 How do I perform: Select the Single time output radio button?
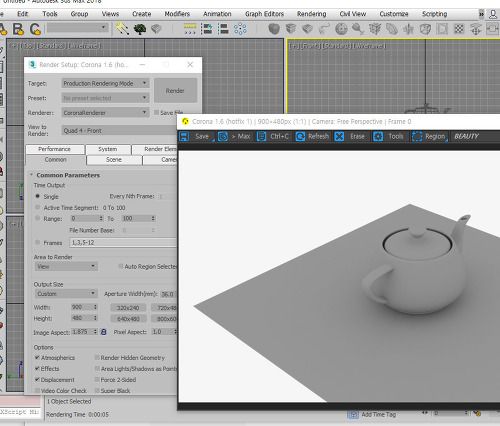click(38, 196)
